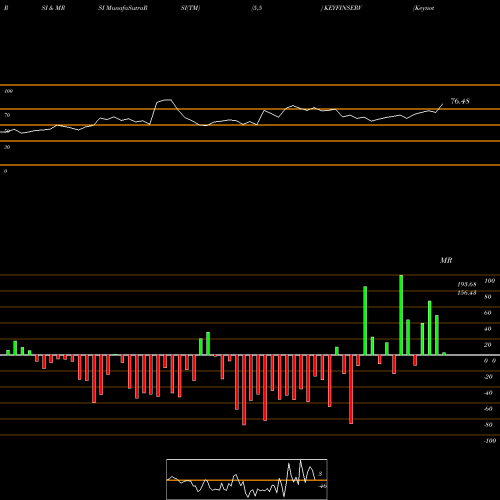The image size is (500, 500).
Task: Click the -100 axis label in MR panel
Action: click(490, 441)
